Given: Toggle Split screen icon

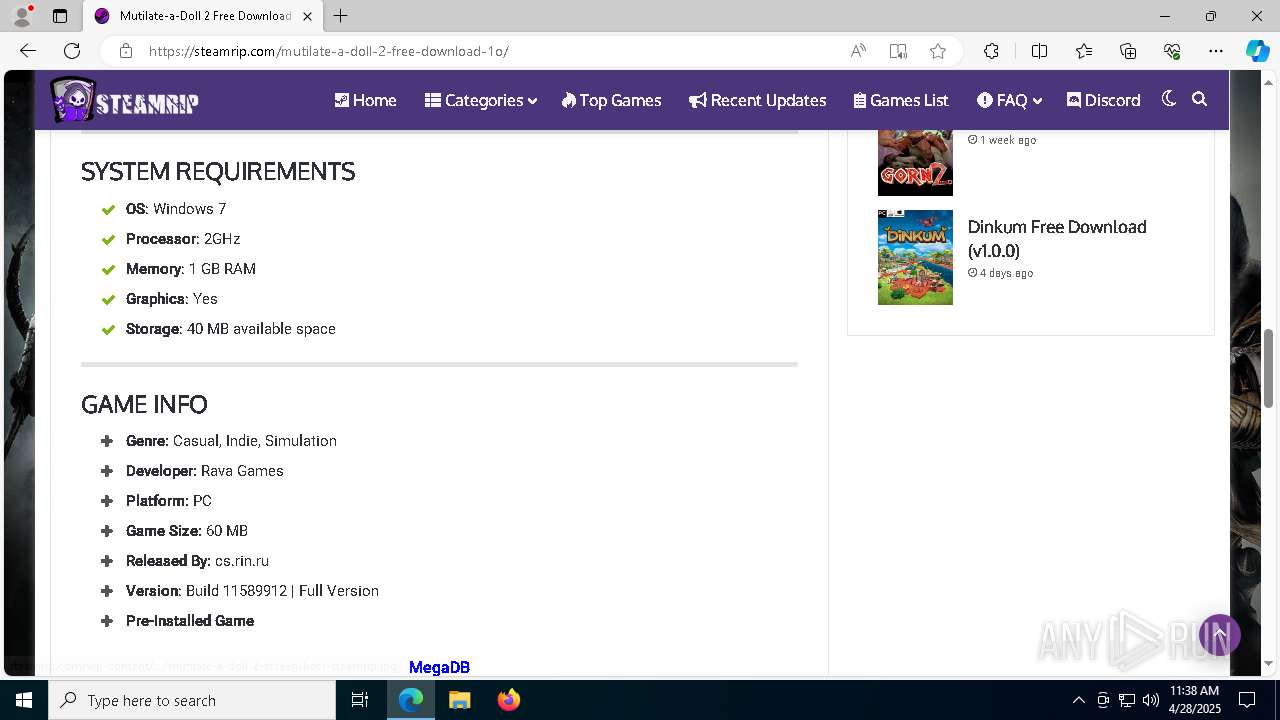Looking at the screenshot, I should tap(1039, 51).
